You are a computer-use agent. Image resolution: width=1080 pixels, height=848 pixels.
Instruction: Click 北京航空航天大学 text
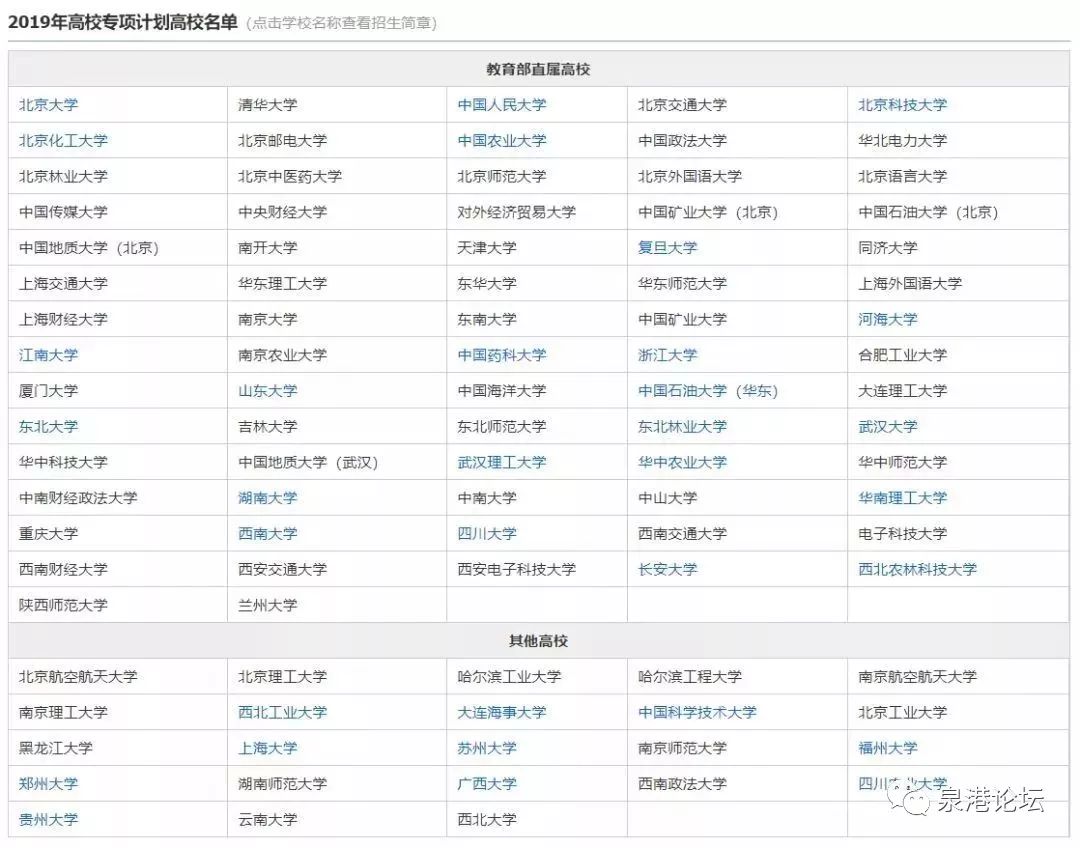tap(78, 676)
